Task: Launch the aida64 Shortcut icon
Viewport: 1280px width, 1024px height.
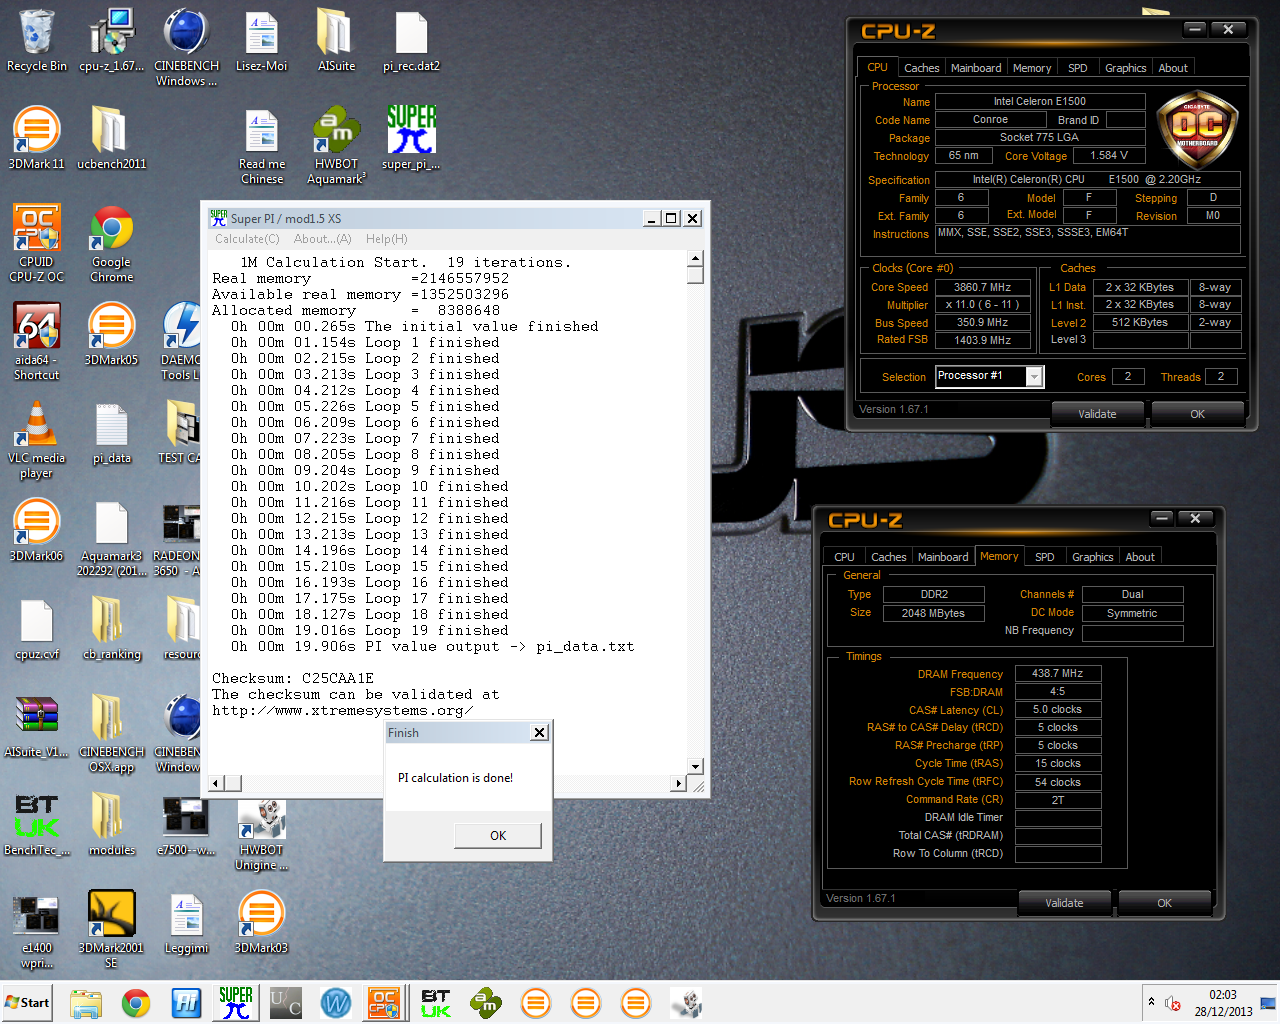Action: coord(37,341)
